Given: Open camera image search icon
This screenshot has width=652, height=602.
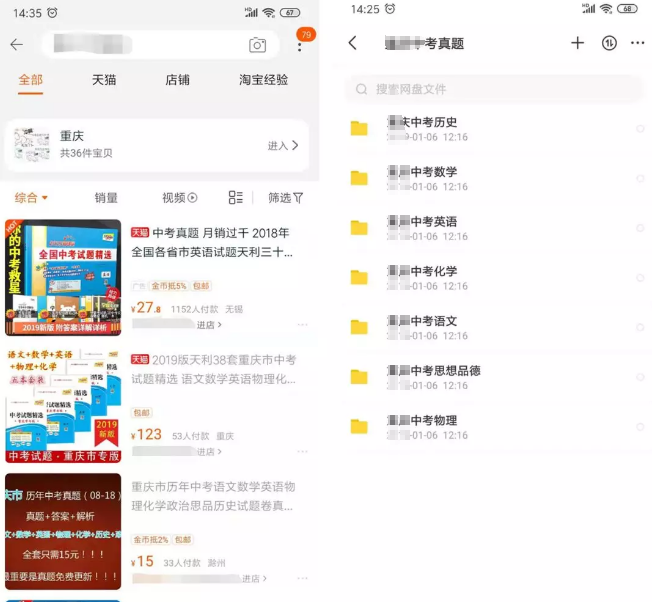Looking at the screenshot, I should pyautogui.click(x=257, y=44).
